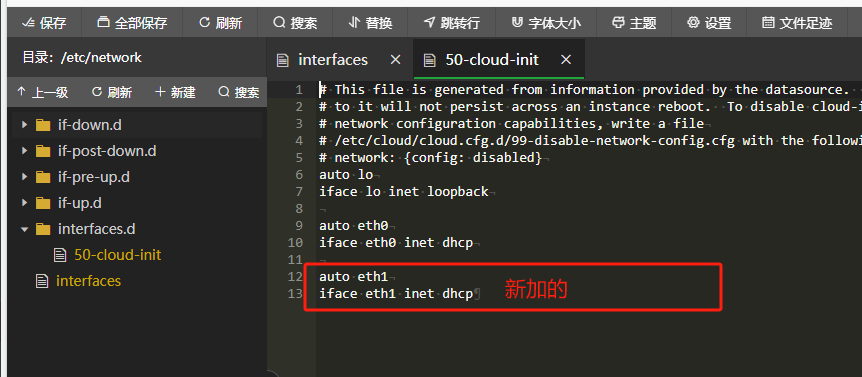The image size is (862, 377).
Task: Click the file icon on the 50-cloud-init tab
Action: click(x=430, y=60)
